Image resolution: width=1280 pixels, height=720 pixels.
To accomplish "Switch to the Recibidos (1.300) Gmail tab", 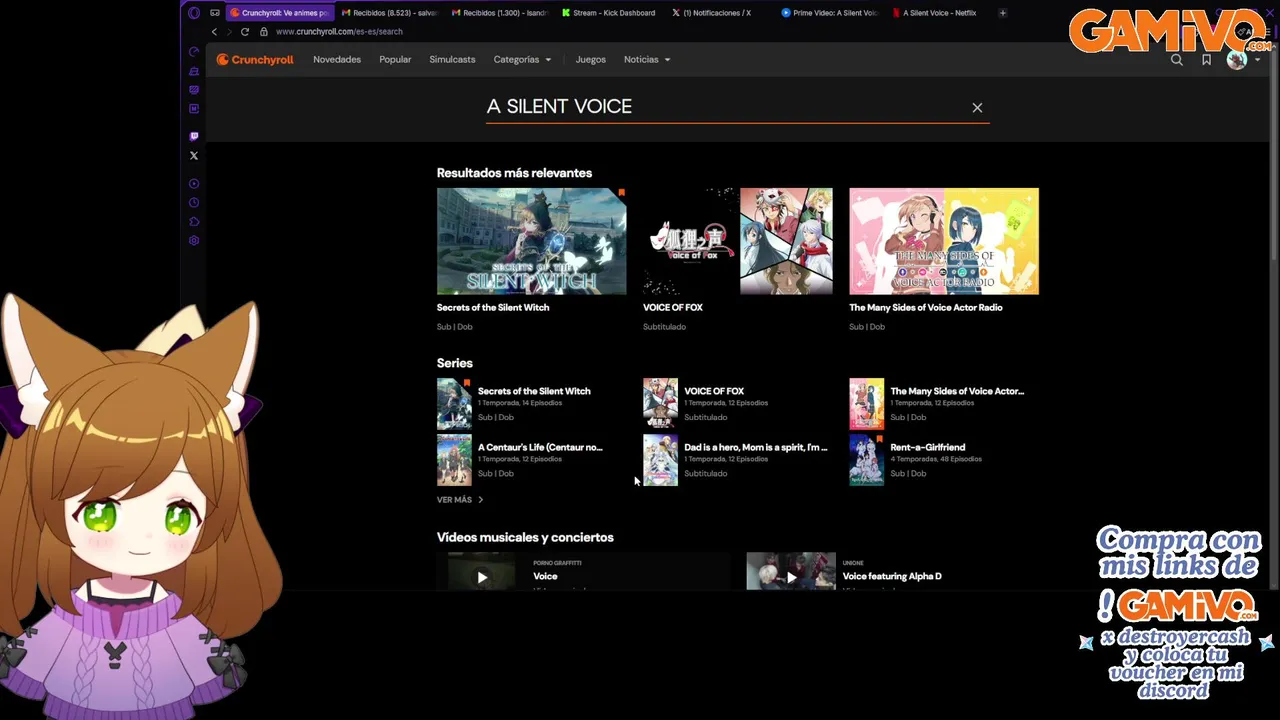I will [x=499, y=13].
